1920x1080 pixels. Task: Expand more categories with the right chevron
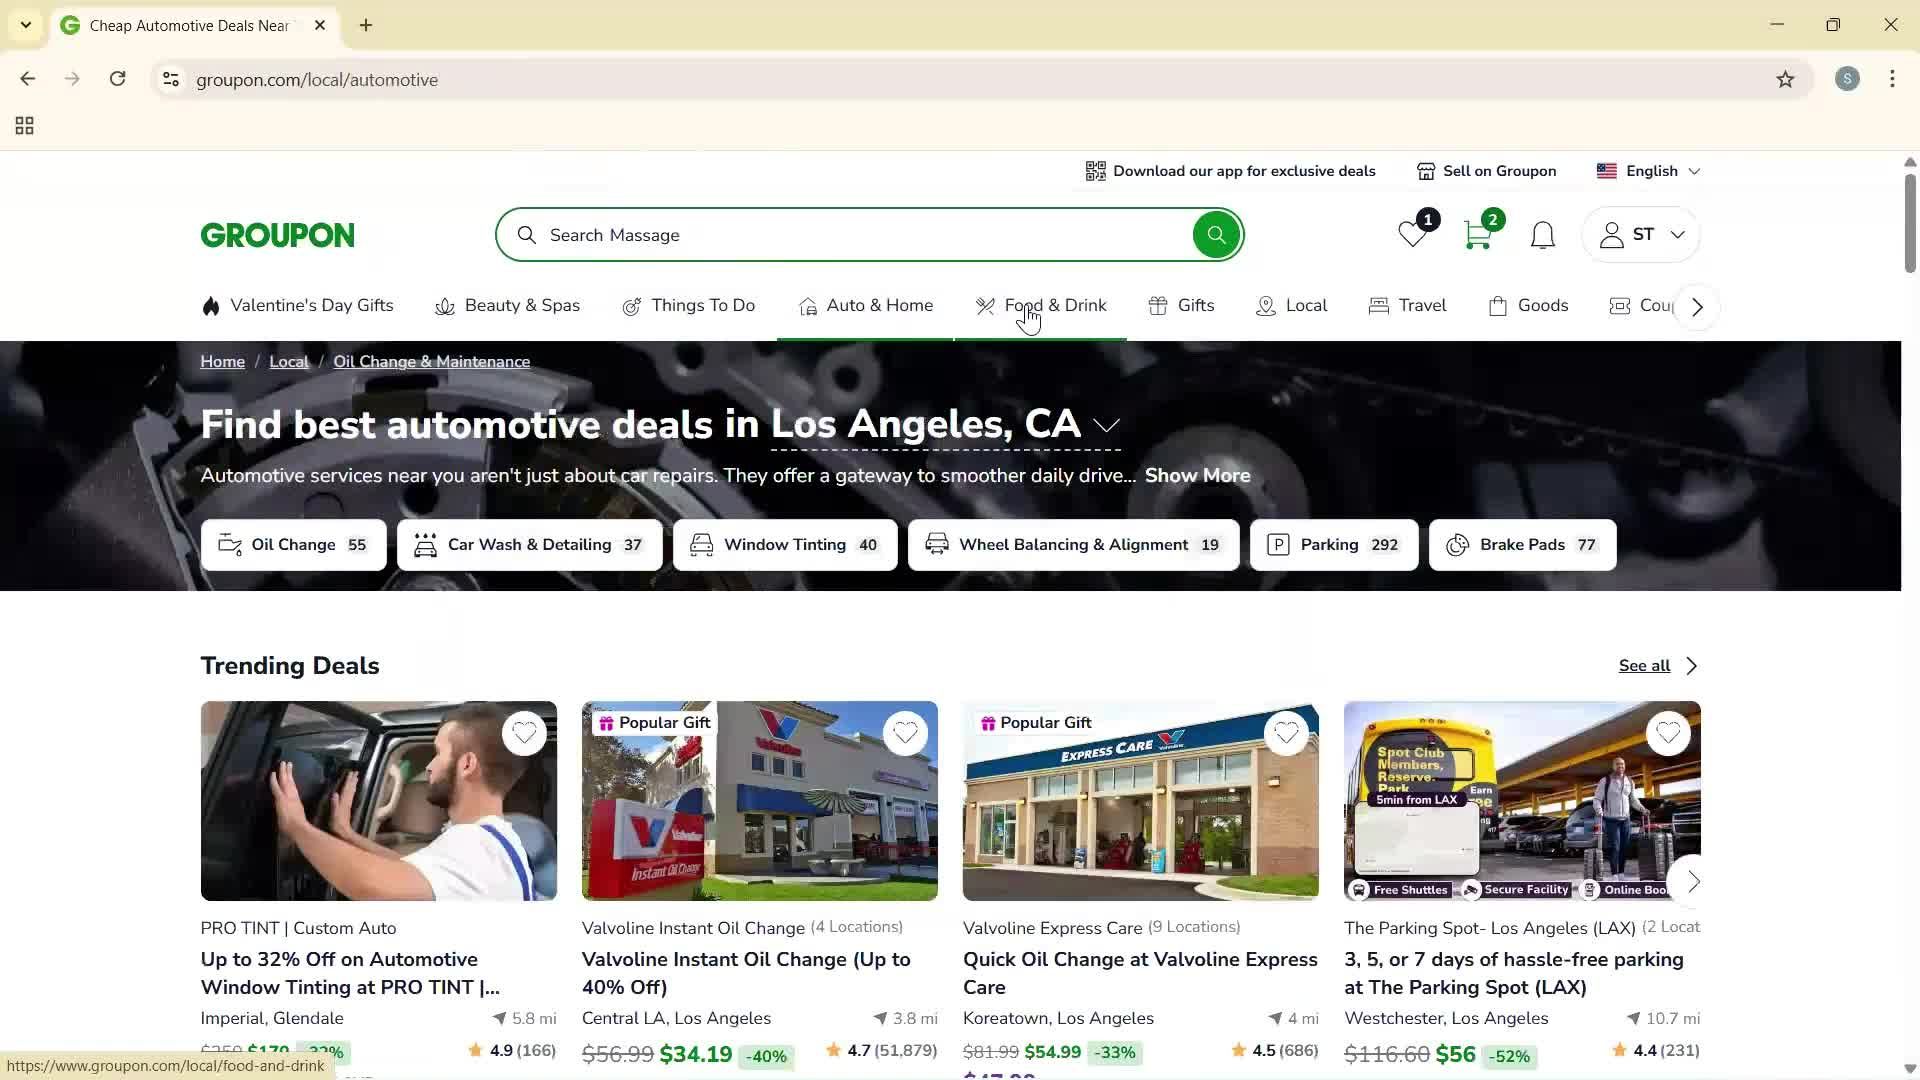coord(1696,306)
